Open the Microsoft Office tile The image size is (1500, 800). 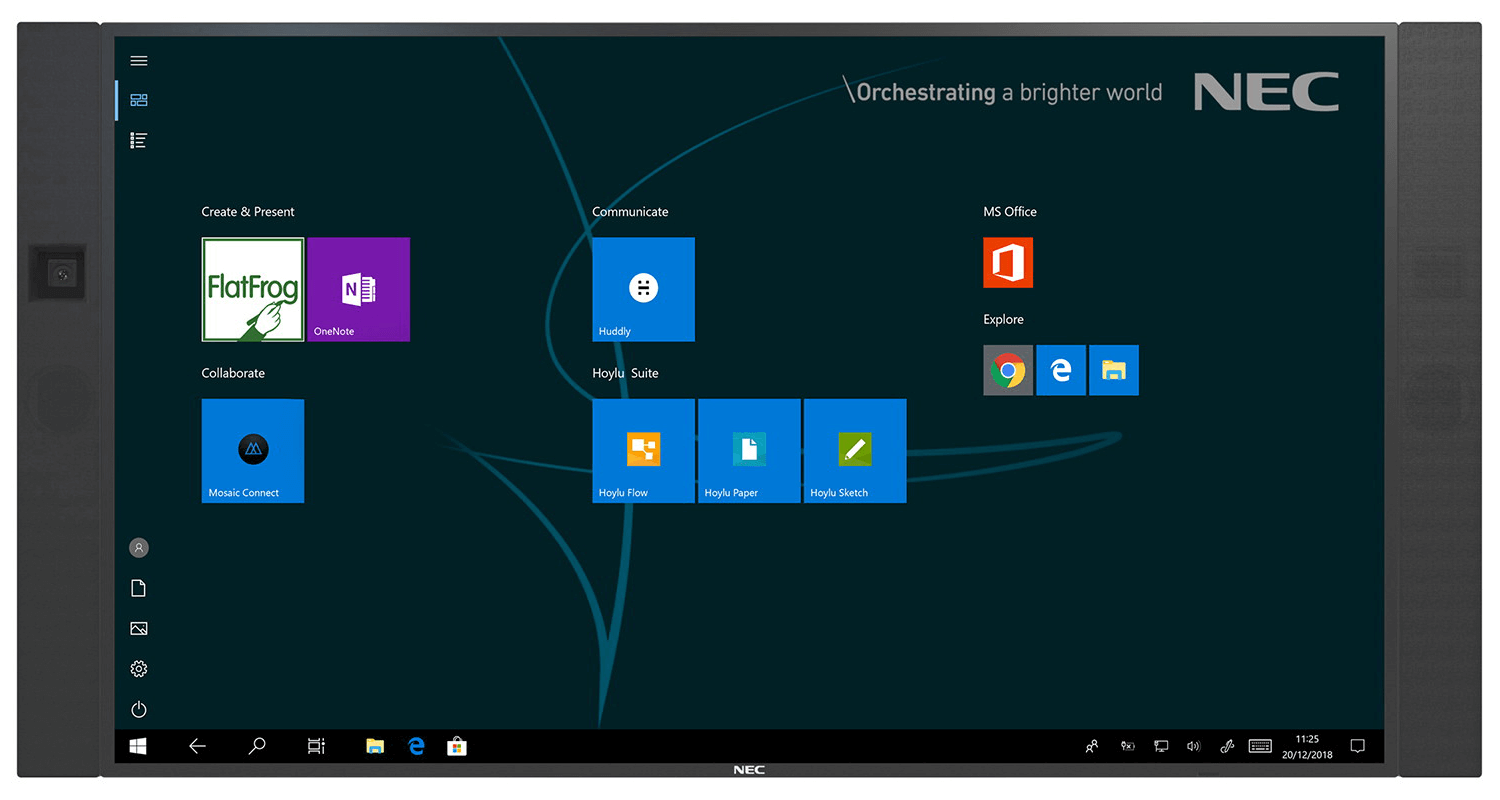click(x=1008, y=263)
